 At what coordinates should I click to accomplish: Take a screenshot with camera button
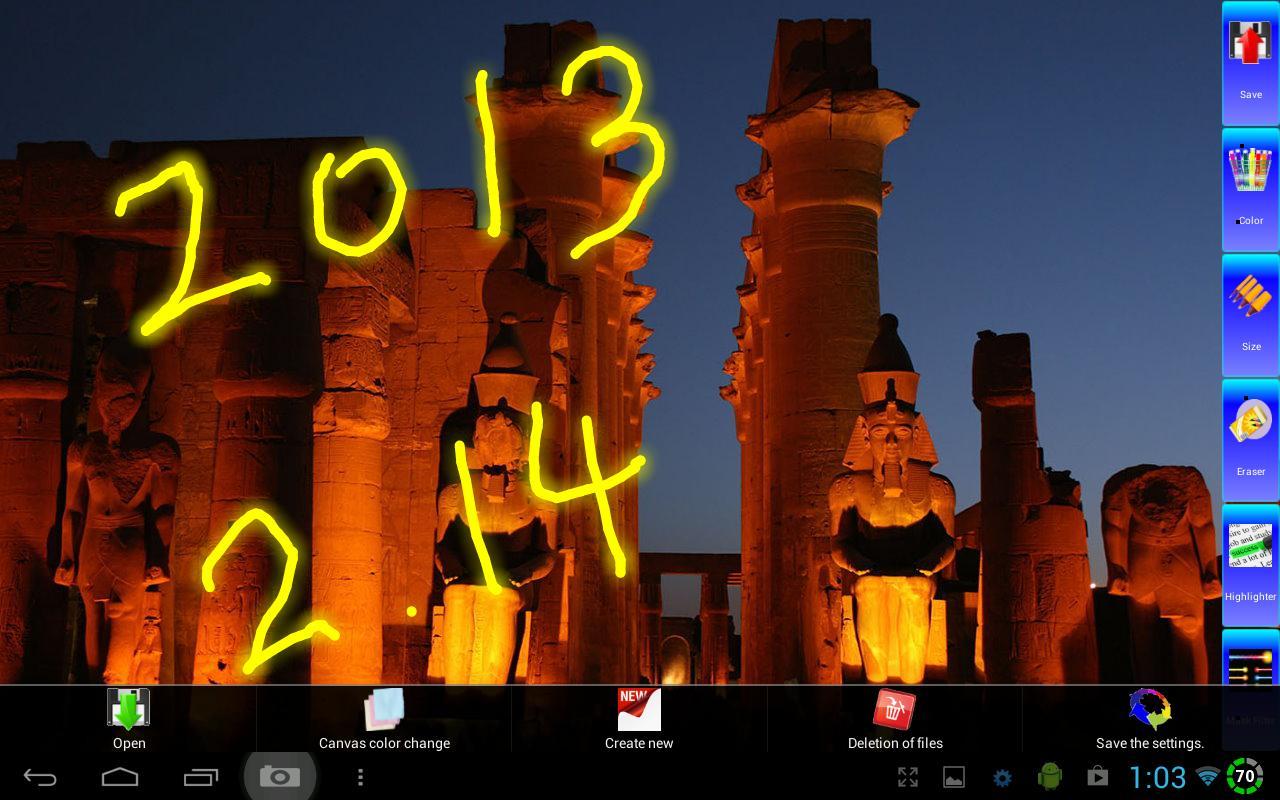coord(280,777)
